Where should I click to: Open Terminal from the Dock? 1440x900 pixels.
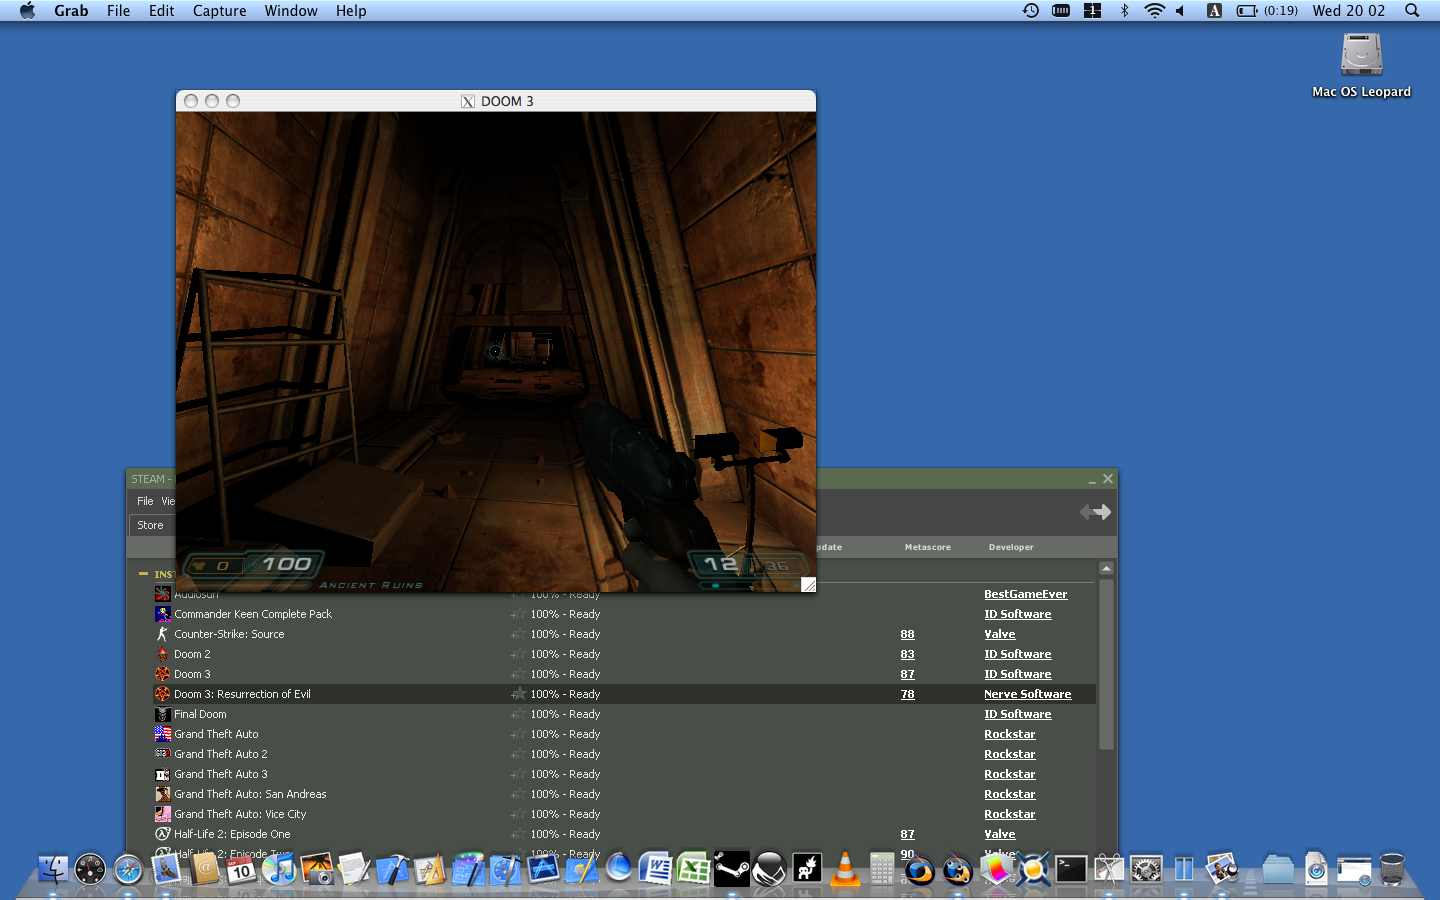[1071, 868]
